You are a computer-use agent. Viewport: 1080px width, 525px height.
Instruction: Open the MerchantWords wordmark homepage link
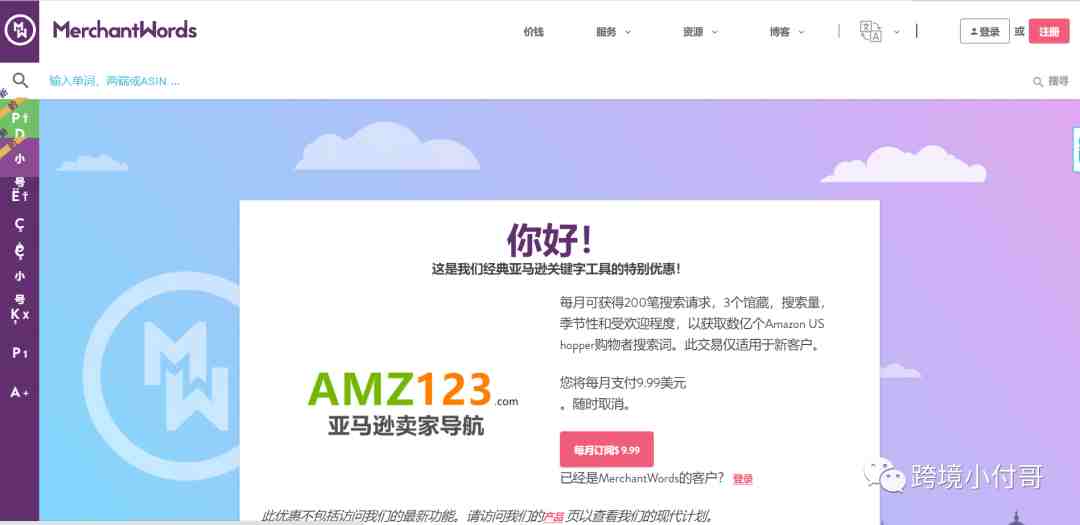pos(125,30)
